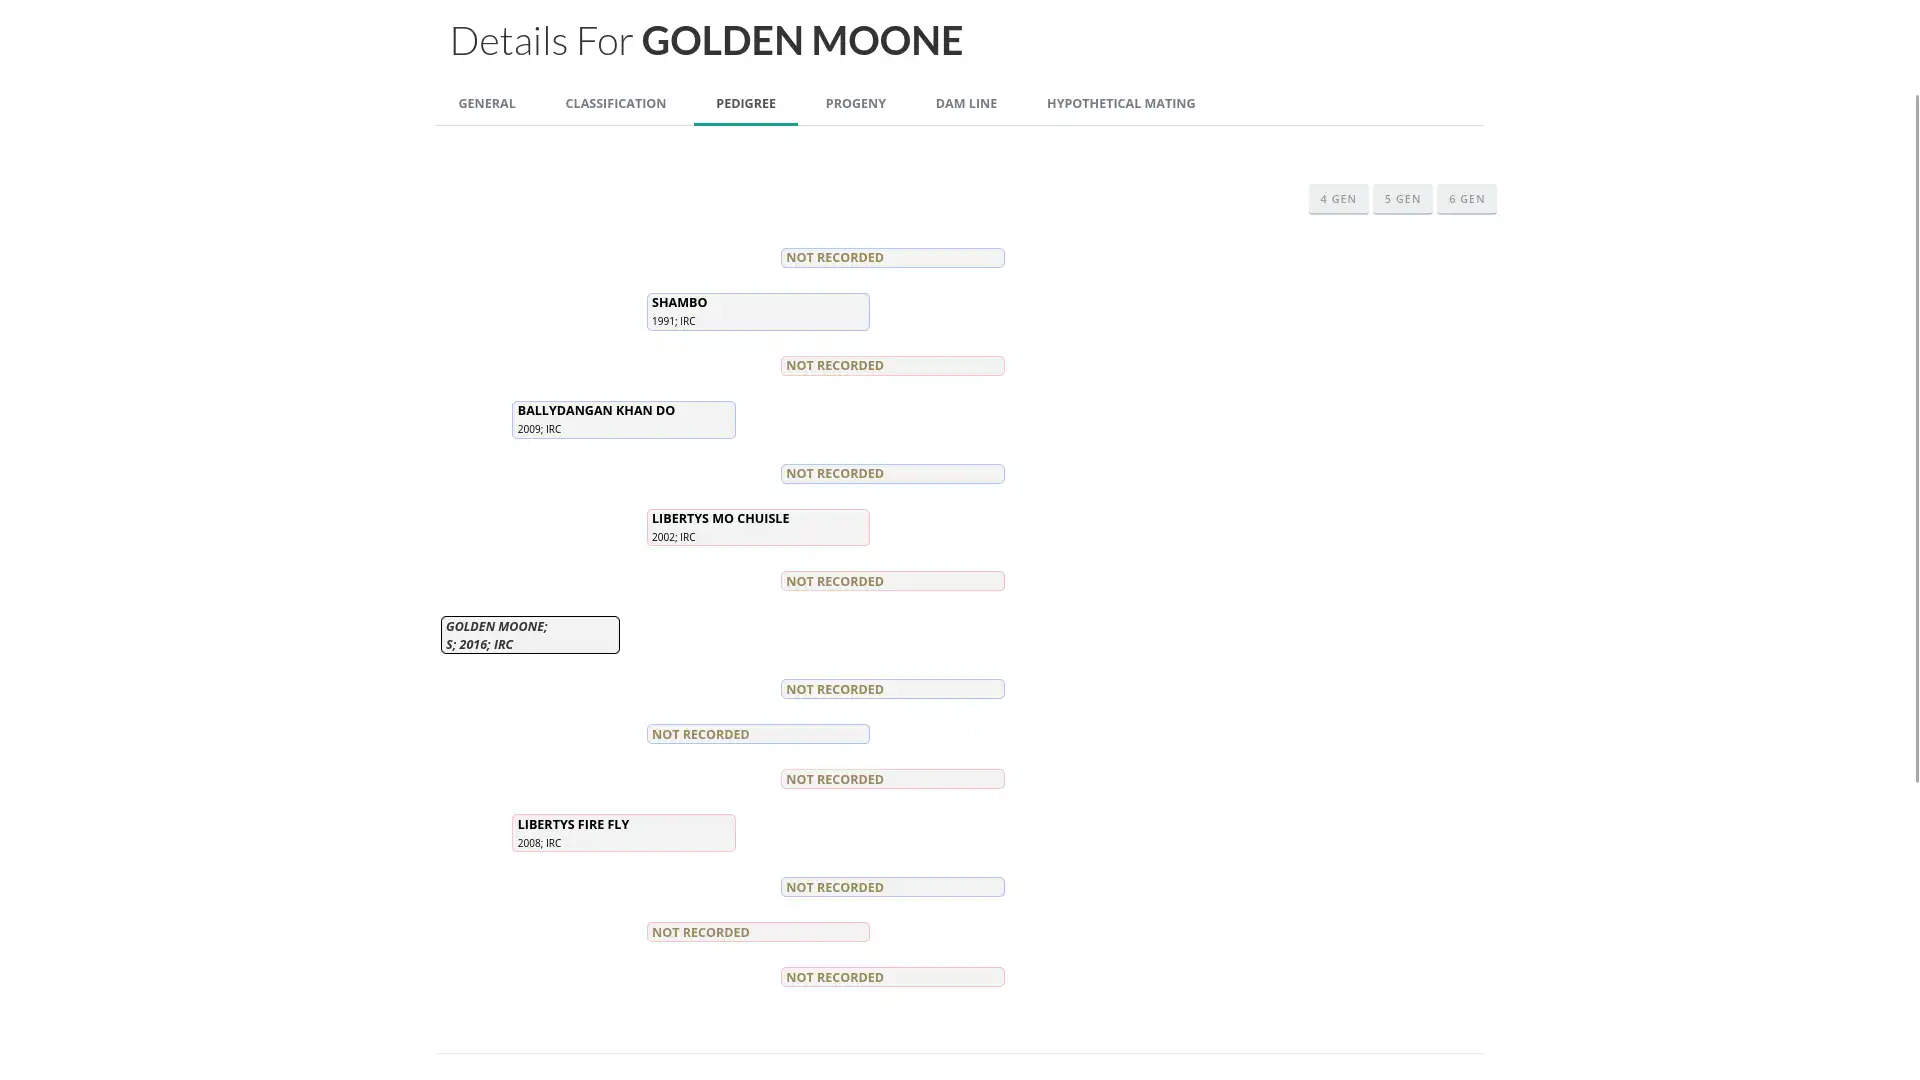The height and width of the screenshot is (1080, 1920).
Task: Click NOT RECORDED above LIBERTYS FIRE FLY
Action: tap(892, 779)
